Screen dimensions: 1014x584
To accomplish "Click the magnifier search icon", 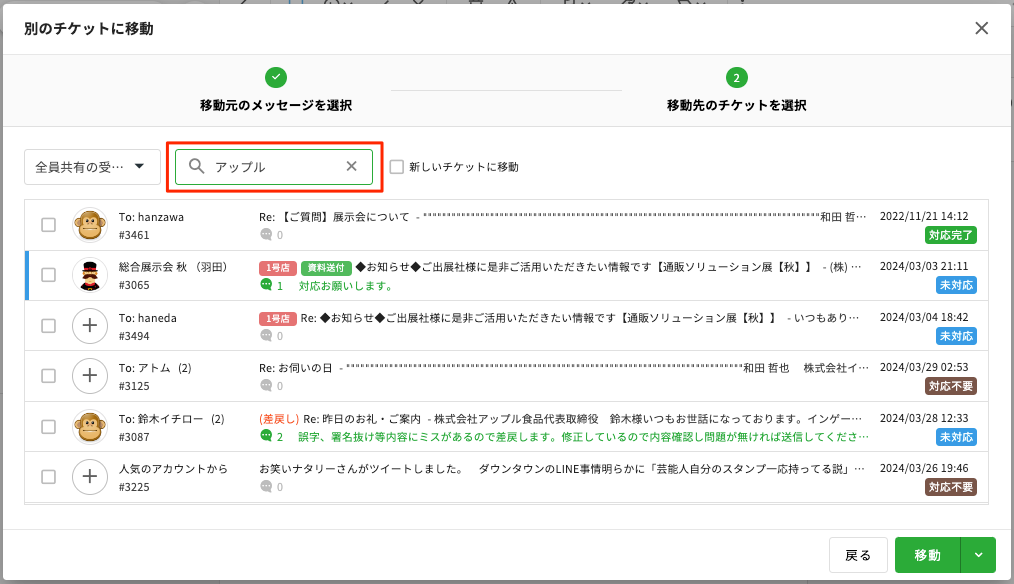I will pyautogui.click(x=197, y=167).
